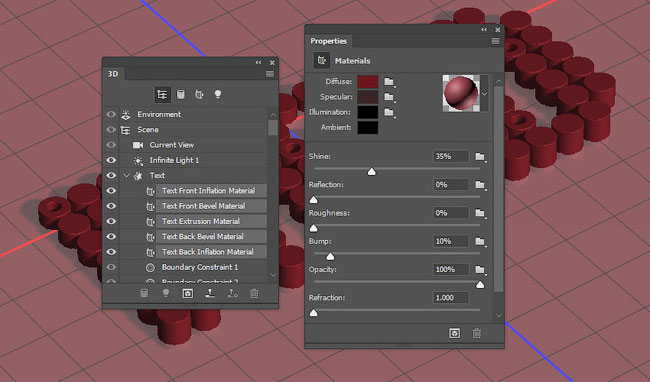Collapse the Properties panel with double arrows
This screenshot has height=382, width=650.
coord(484,30)
